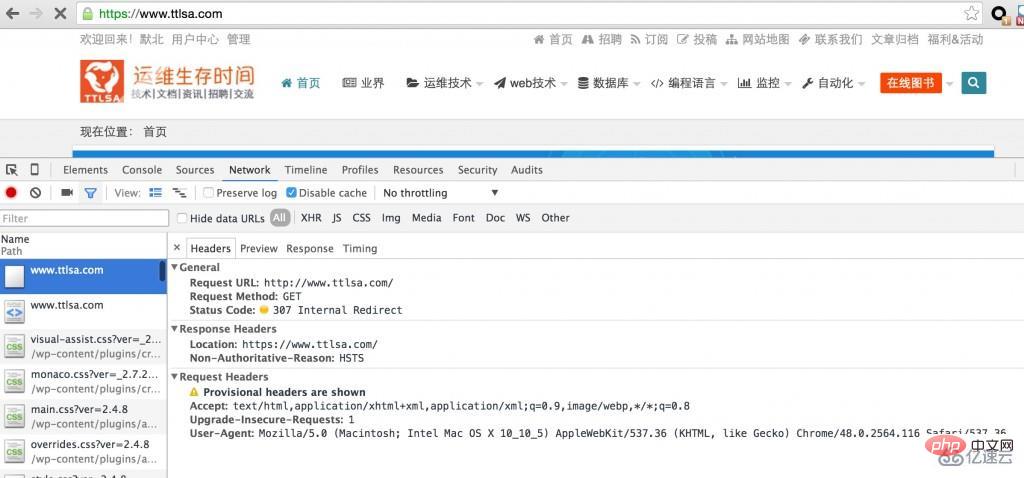Switch to Security tab
Viewport: 1024px width, 478px height.
pos(477,170)
